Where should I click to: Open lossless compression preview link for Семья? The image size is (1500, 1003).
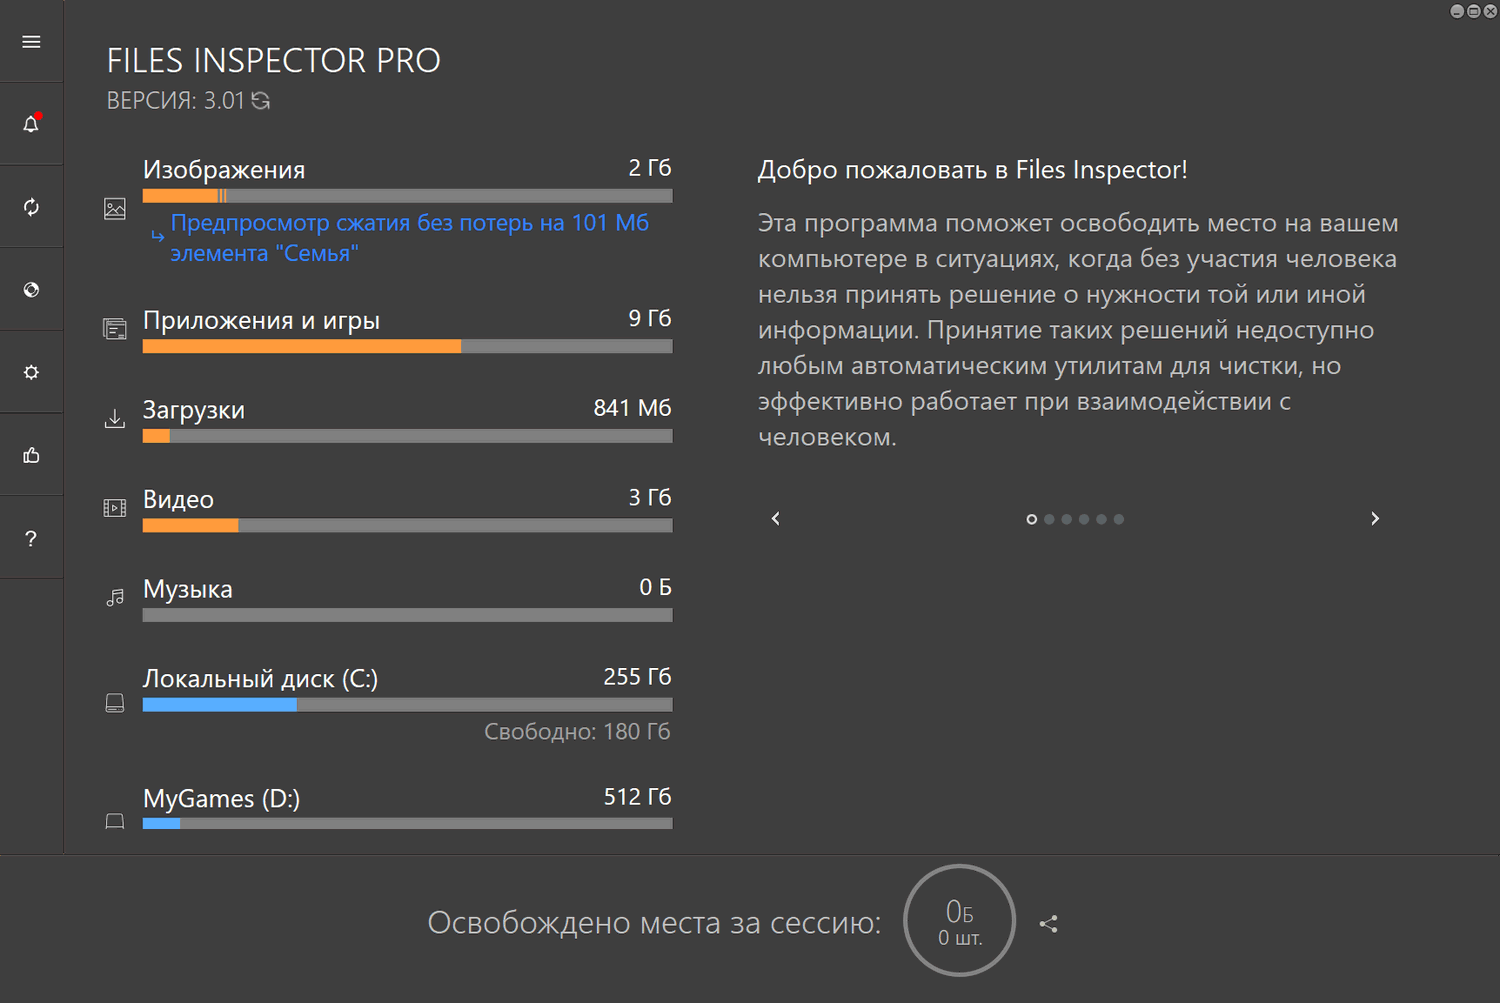click(410, 238)
